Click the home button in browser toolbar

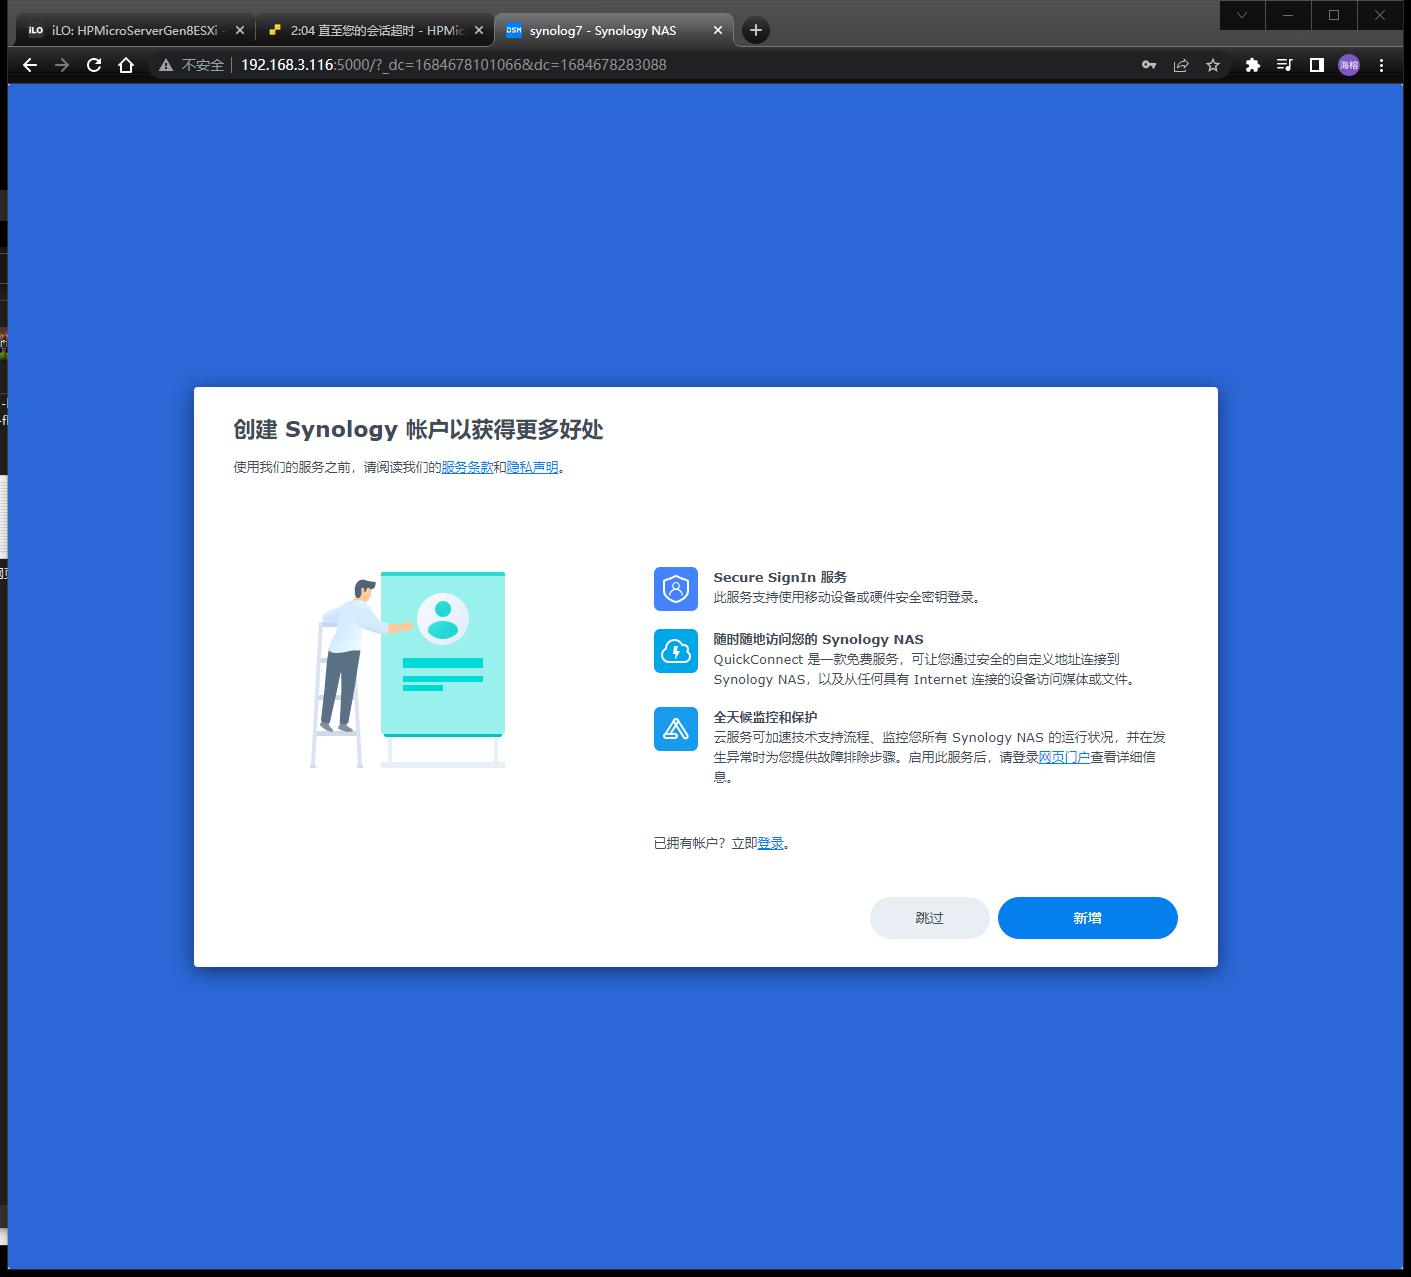(124, 64)
